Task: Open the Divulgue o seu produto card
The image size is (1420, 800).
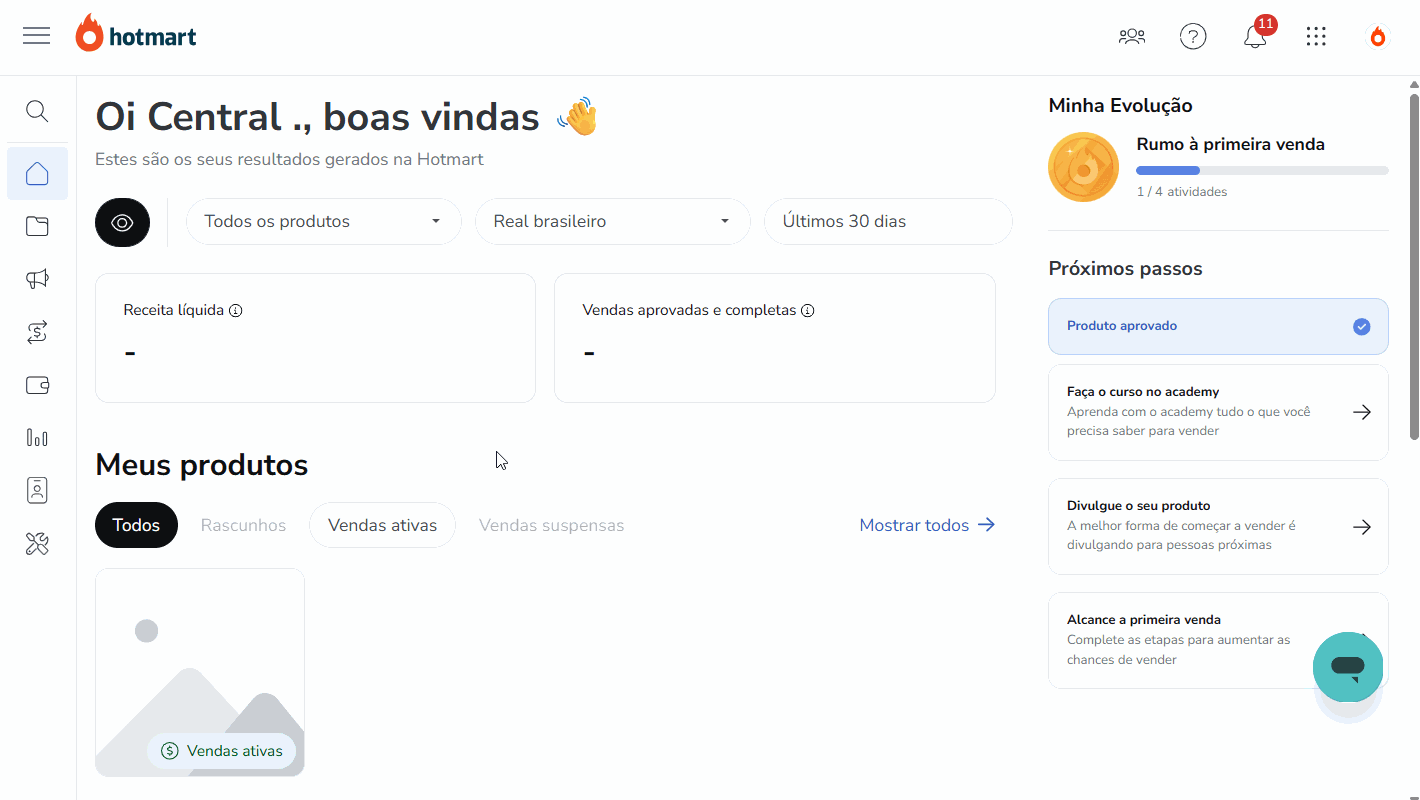Action: point(1218,527)
